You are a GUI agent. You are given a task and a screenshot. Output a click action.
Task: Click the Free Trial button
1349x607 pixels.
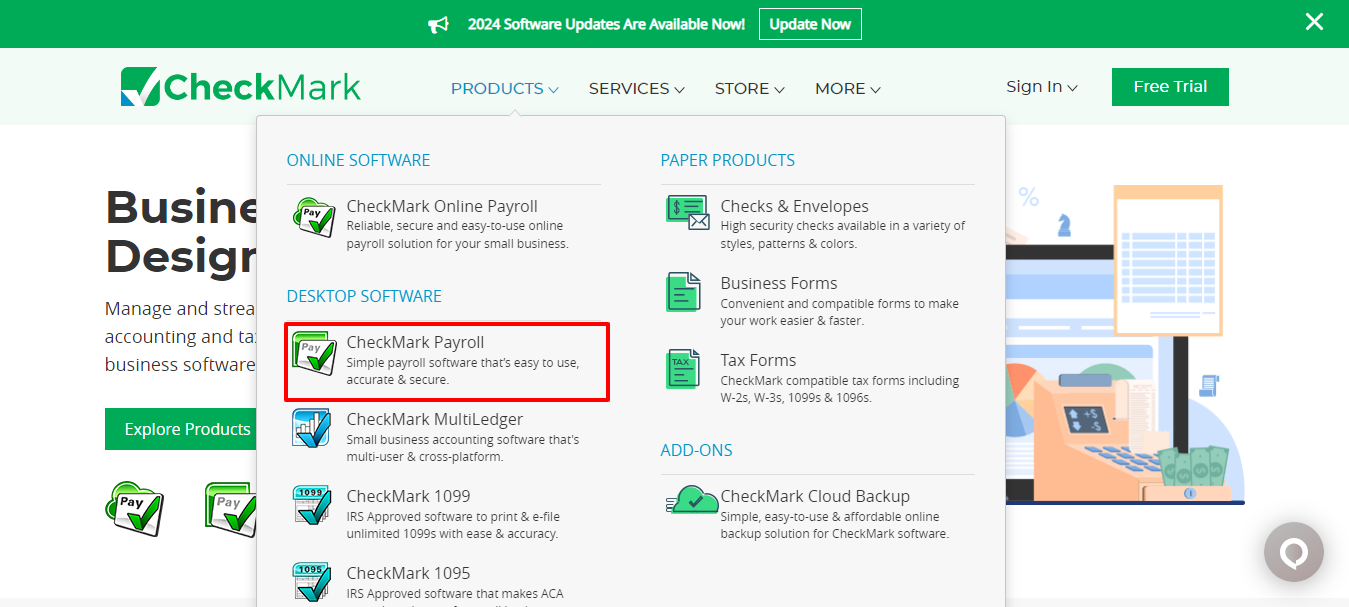(x=1170, y=87)
